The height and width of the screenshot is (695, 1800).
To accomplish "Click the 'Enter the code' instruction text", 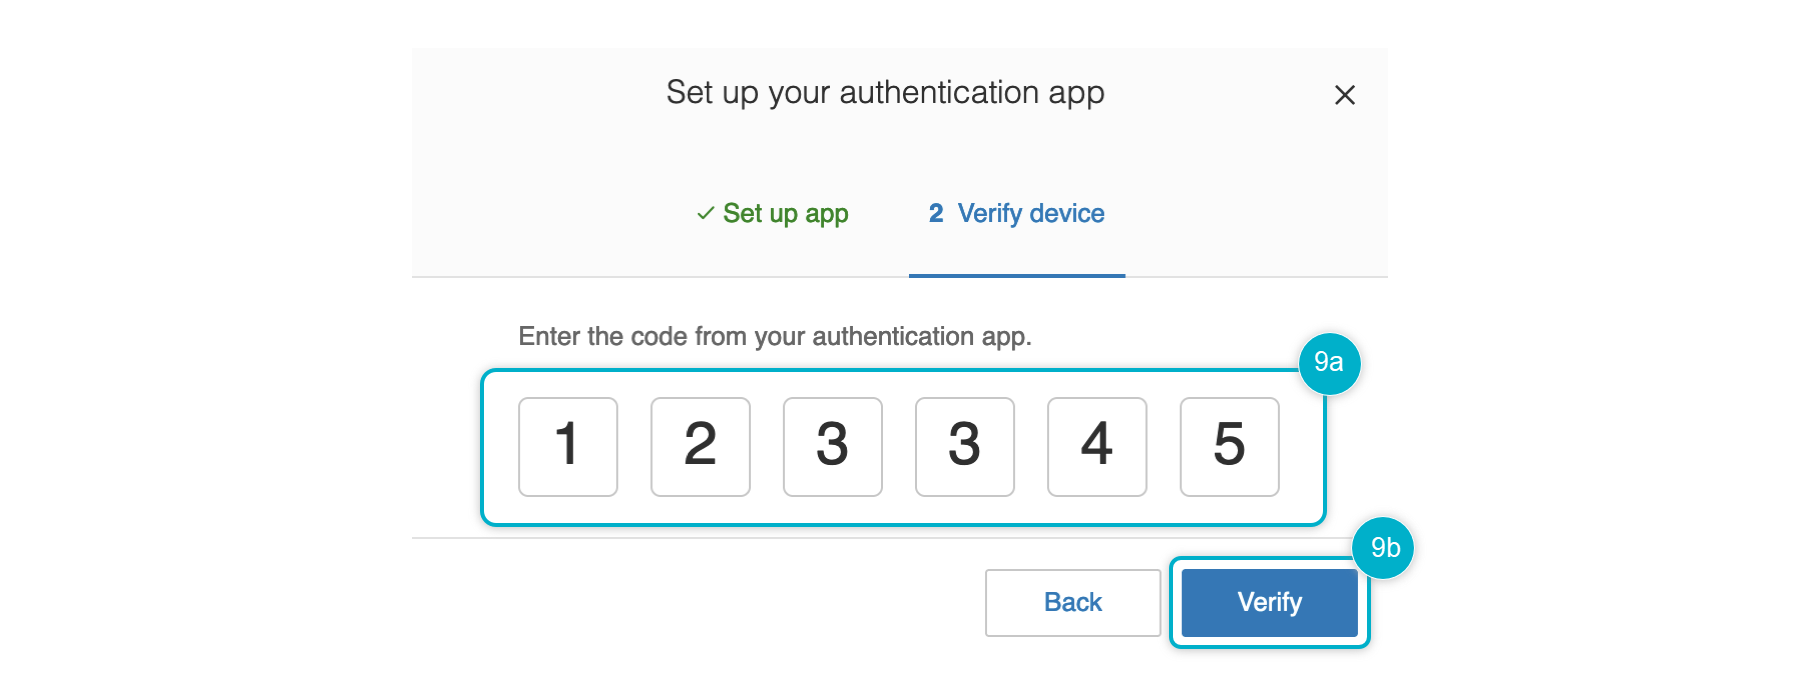I will [x=774, y=336].
